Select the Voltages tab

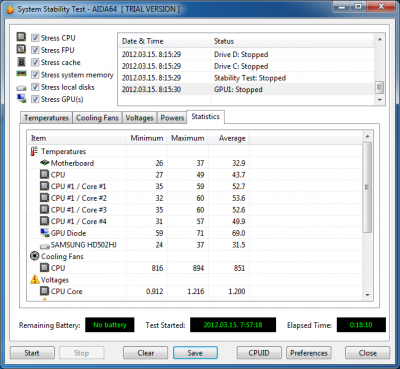[x=139, y=118]
